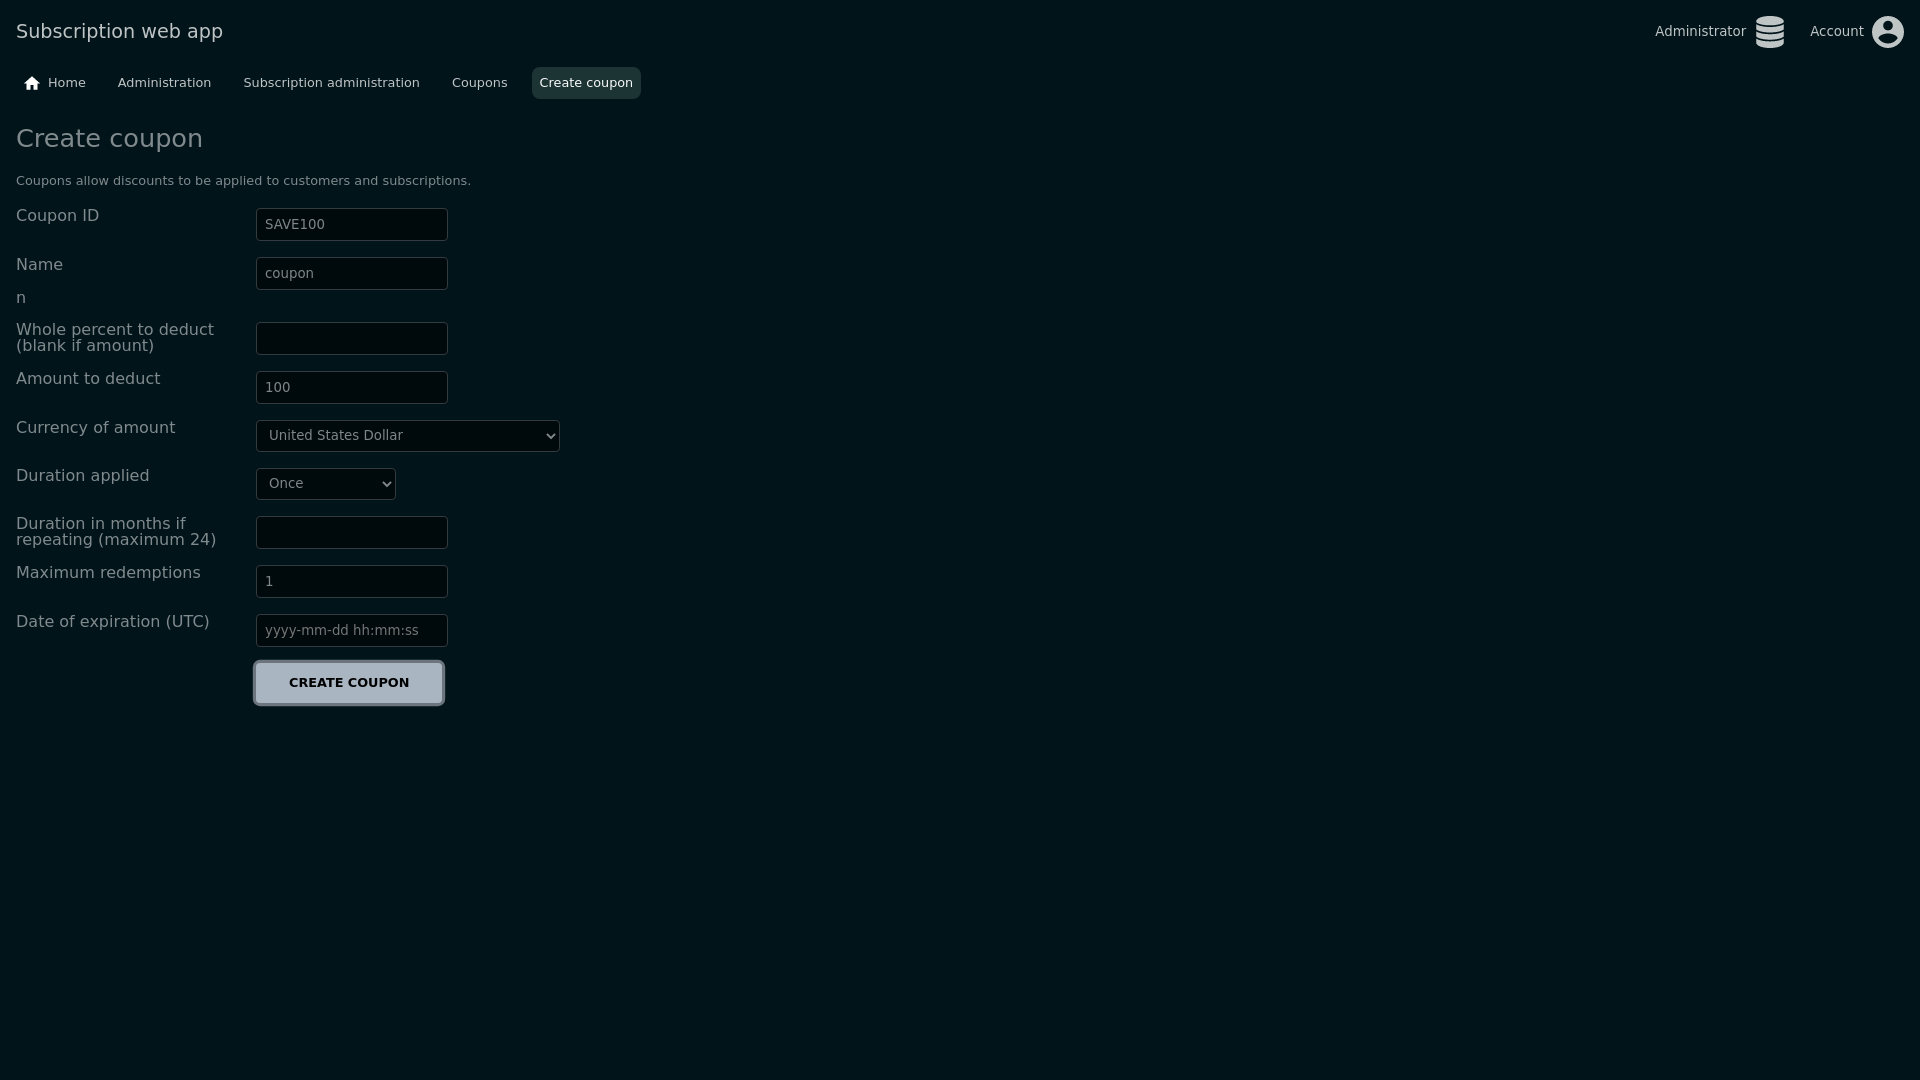The height and width of the screenshot is (1080, 1920).
Task: Click the Administrator label link
Action: click(x=1699, y=32)
